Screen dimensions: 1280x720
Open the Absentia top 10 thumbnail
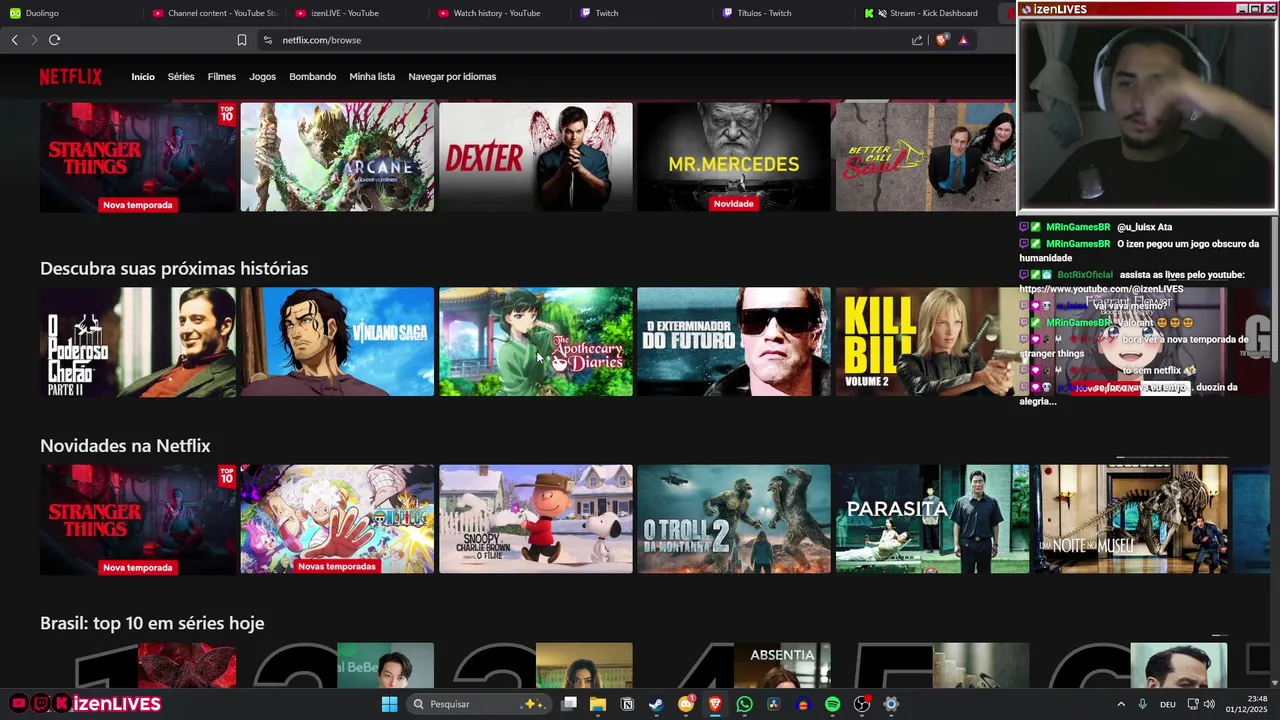pos(782,665)
